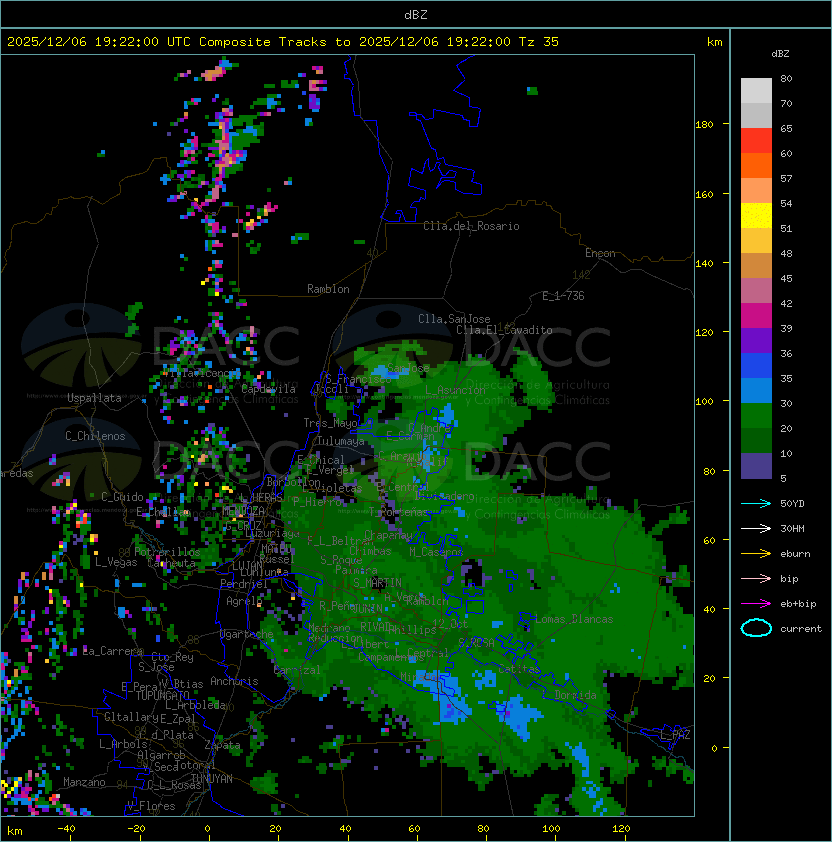Click the -40 km tick on bottom axis

pos(66,829)
